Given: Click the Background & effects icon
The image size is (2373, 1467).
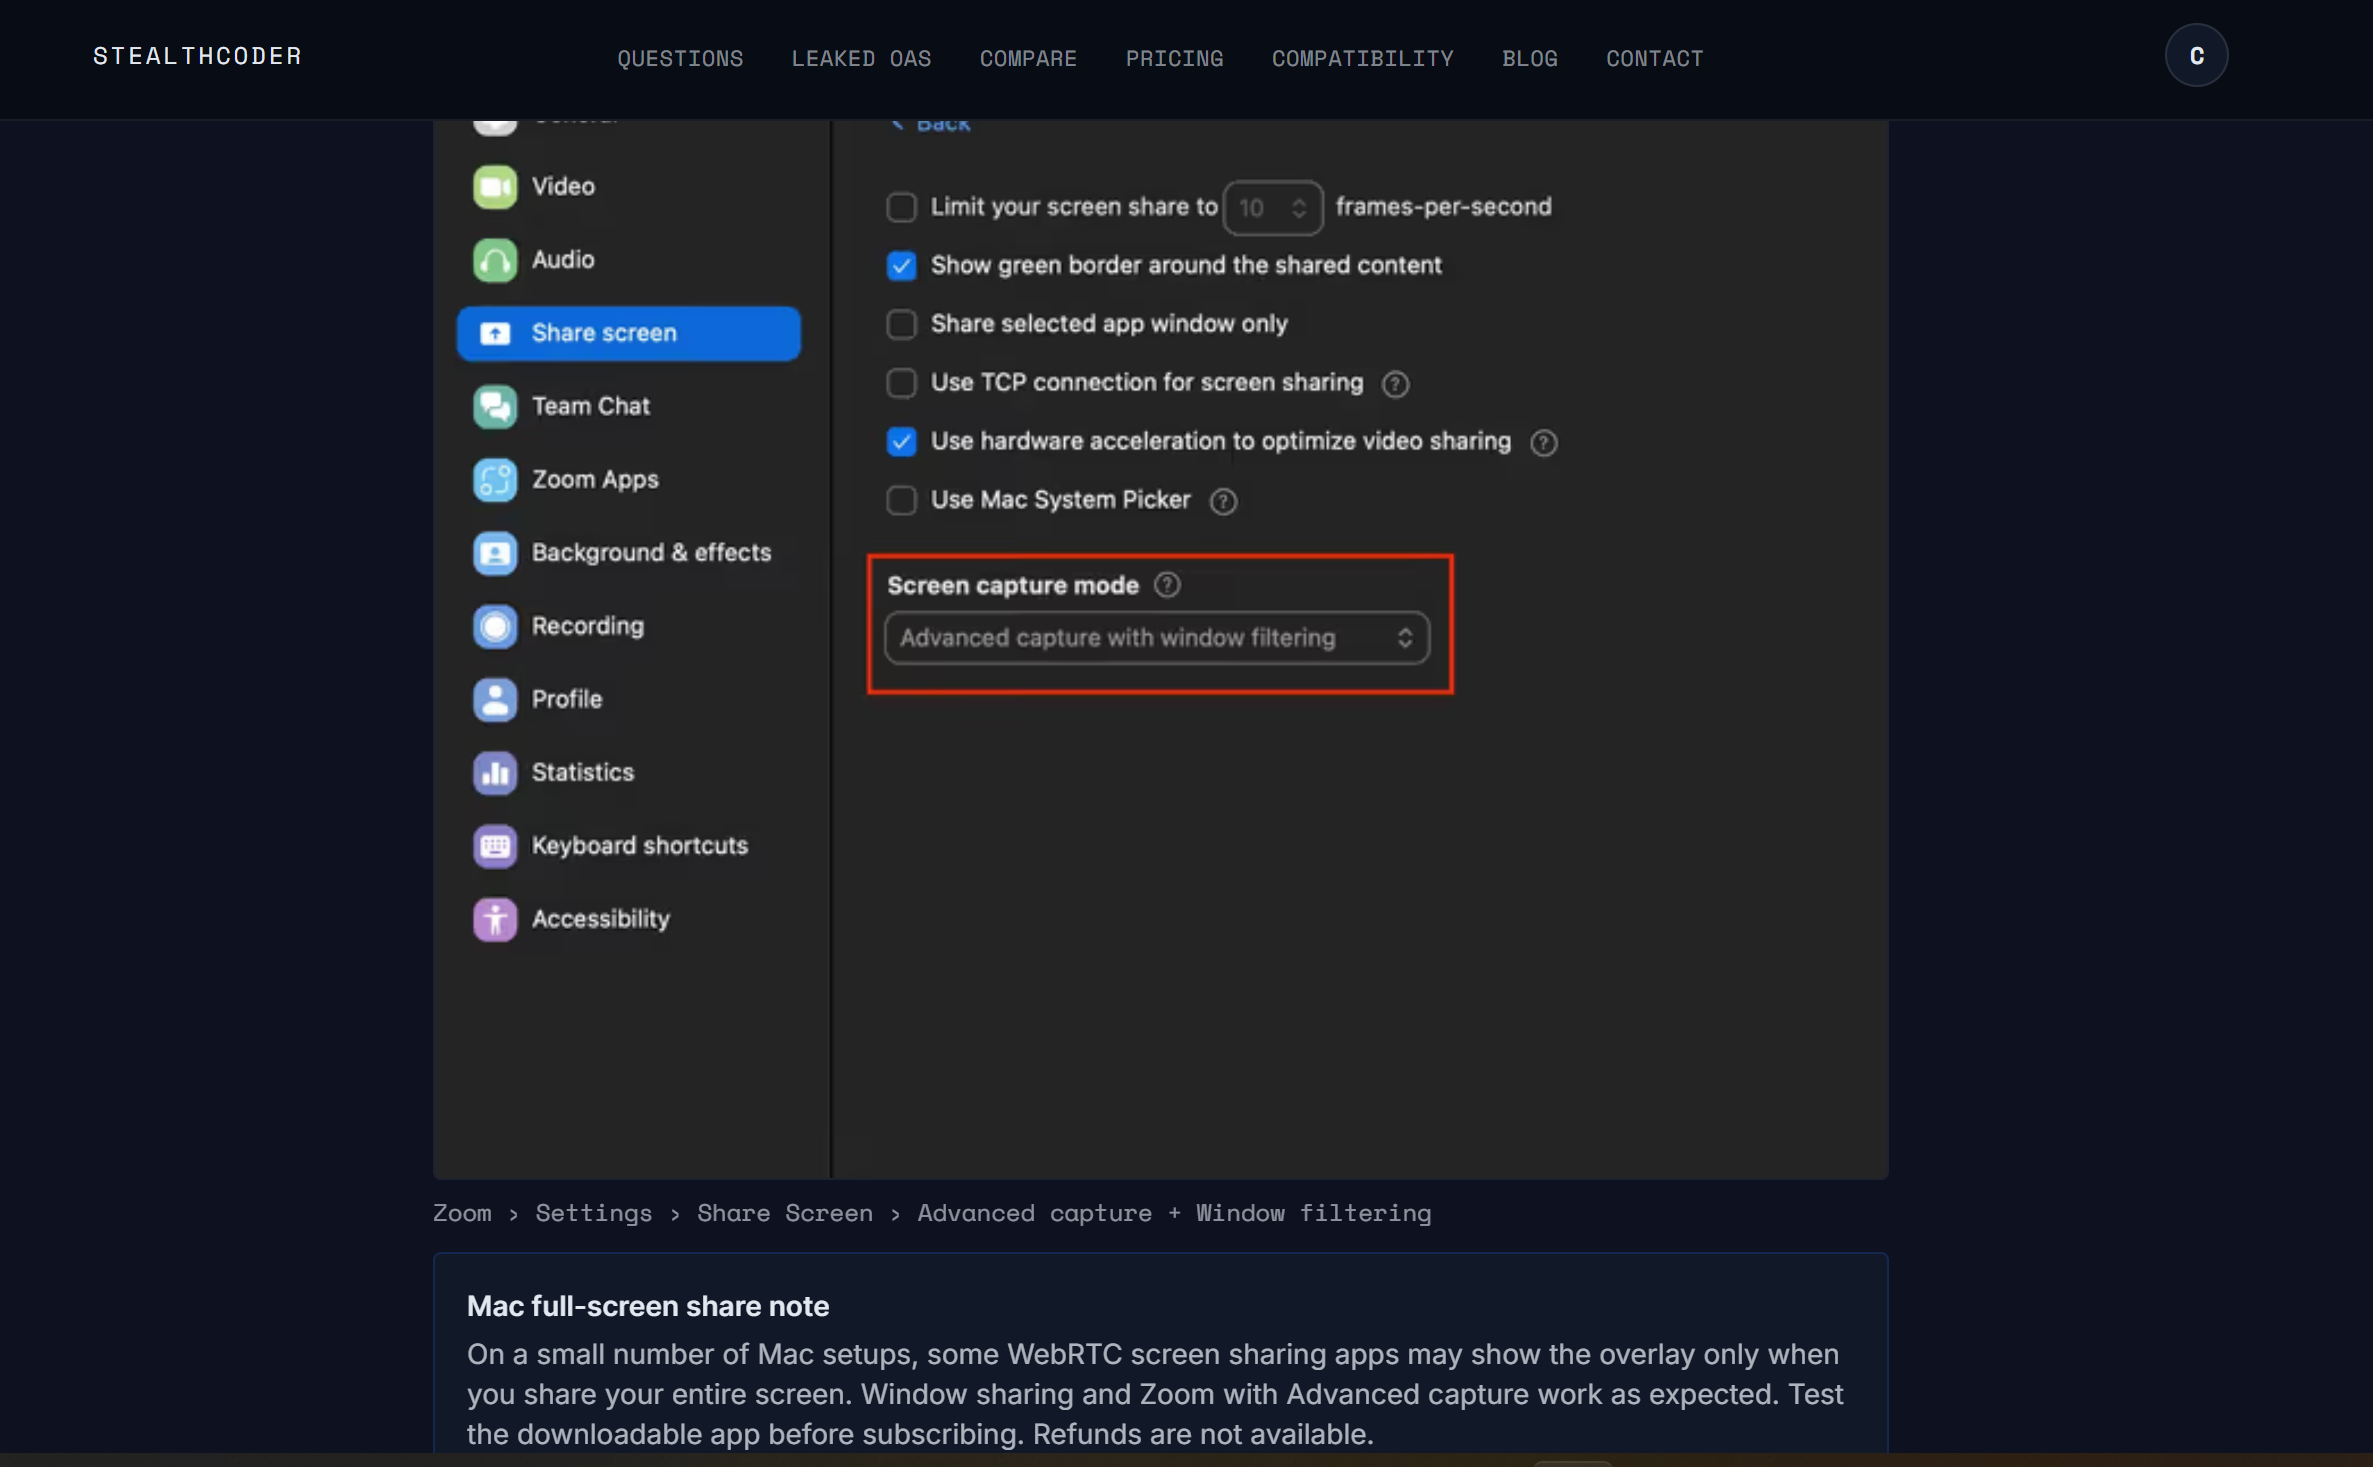Looking at the screenshot, I should pyautogui.click(x=495, y=553).
